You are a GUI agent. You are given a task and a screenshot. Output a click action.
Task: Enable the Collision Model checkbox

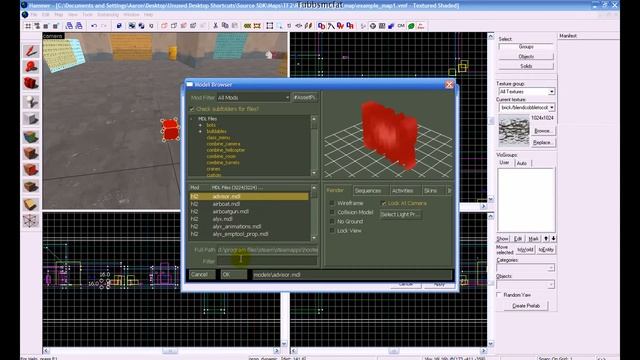click(332, 212)
